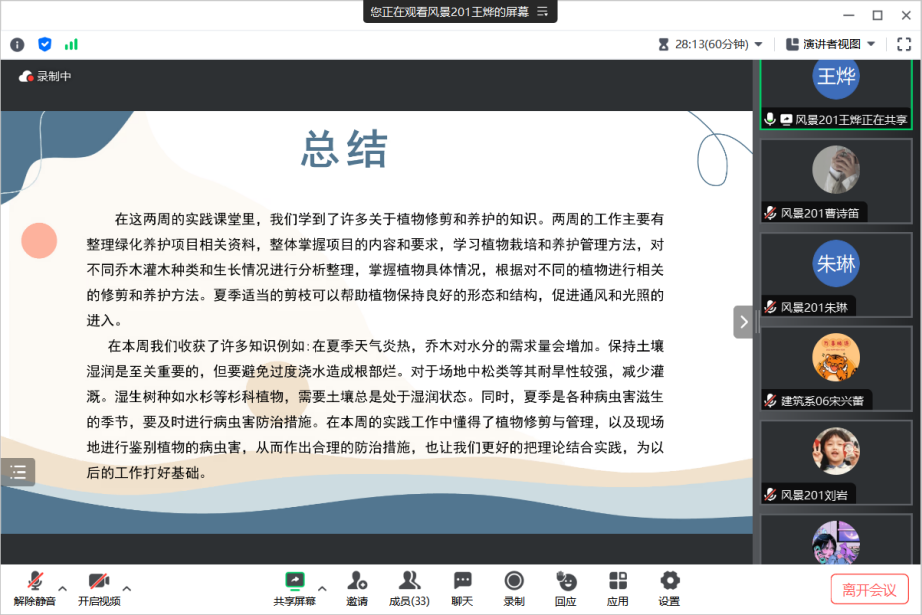Open the 聊天 chat panel
This screenshot has height=615, width=922.
(462, 588)
